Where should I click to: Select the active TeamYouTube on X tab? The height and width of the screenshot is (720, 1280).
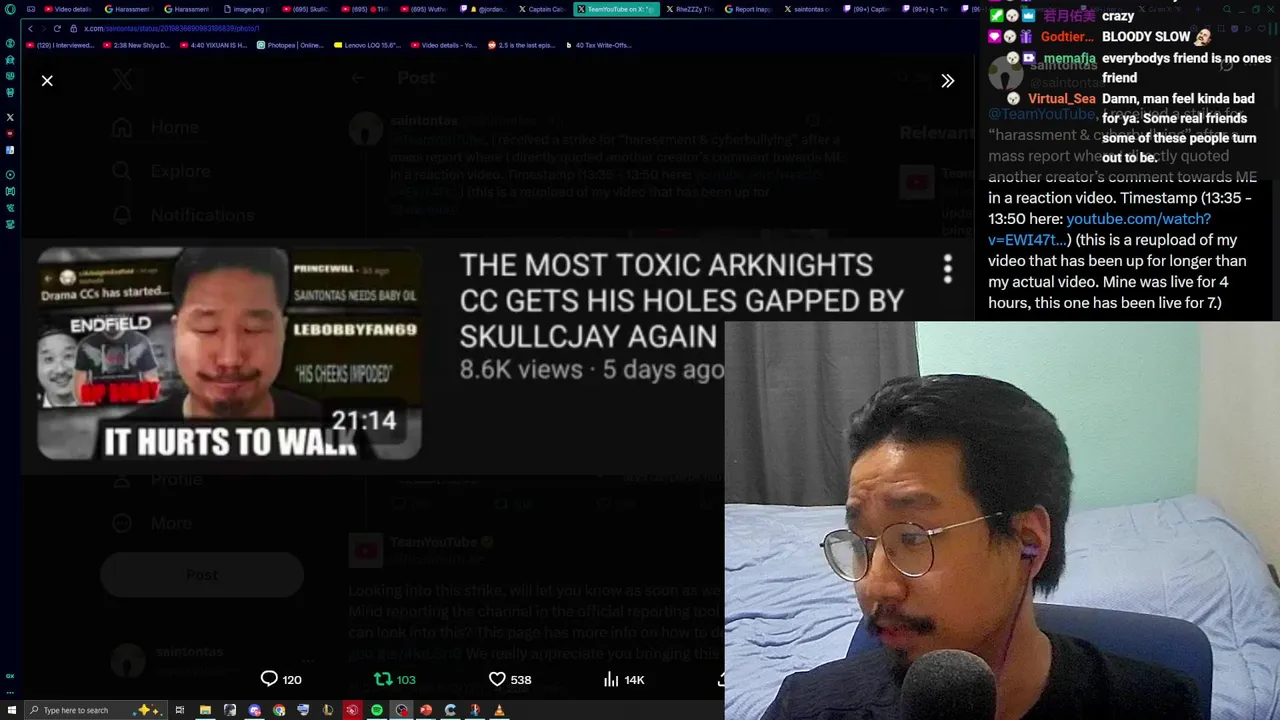615,9
